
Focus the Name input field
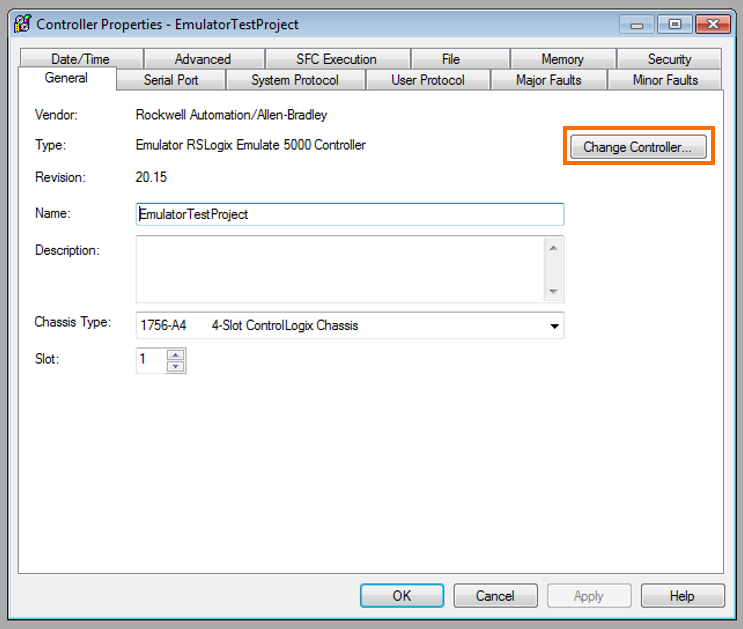350,214
